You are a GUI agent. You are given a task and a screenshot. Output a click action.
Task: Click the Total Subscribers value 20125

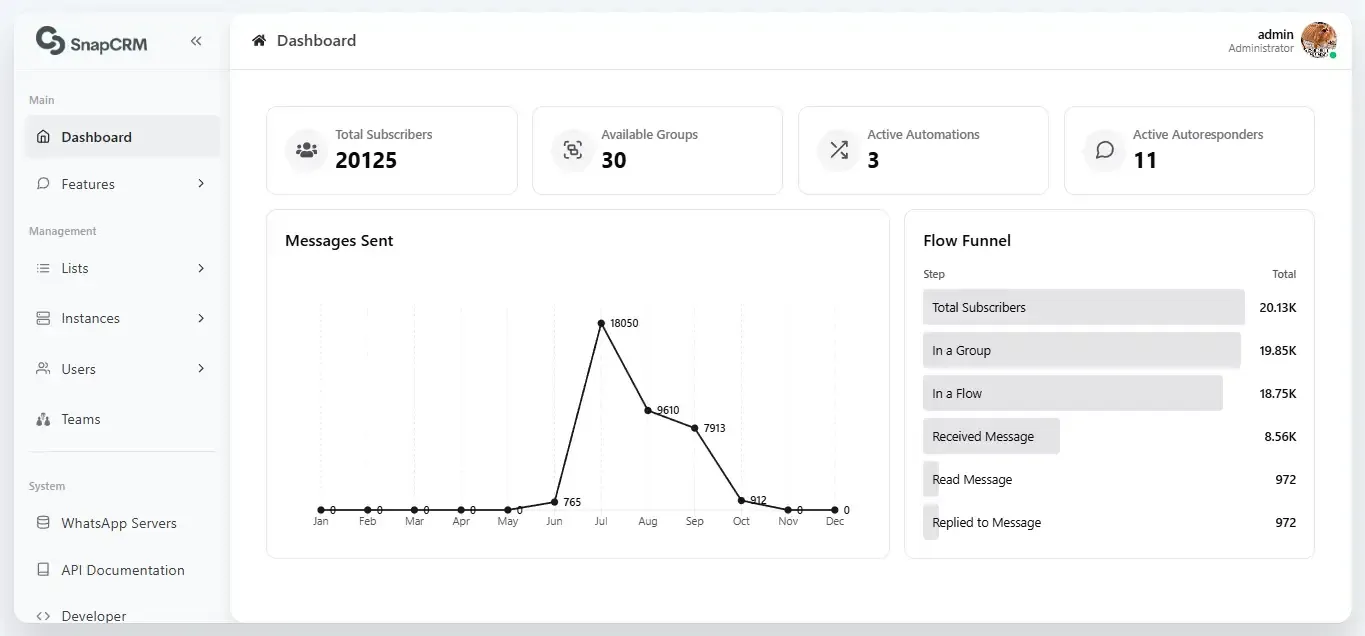[366, 160]
